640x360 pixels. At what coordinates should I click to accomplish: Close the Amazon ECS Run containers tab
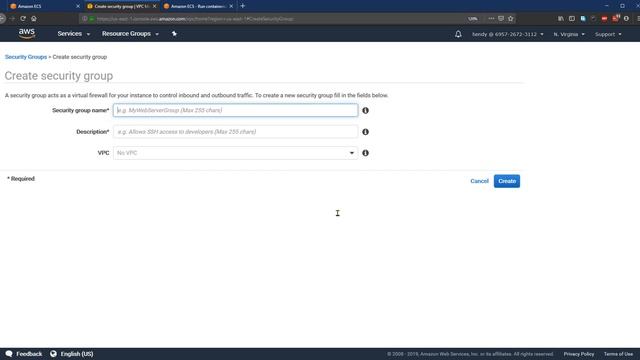[x=231, y=6]
